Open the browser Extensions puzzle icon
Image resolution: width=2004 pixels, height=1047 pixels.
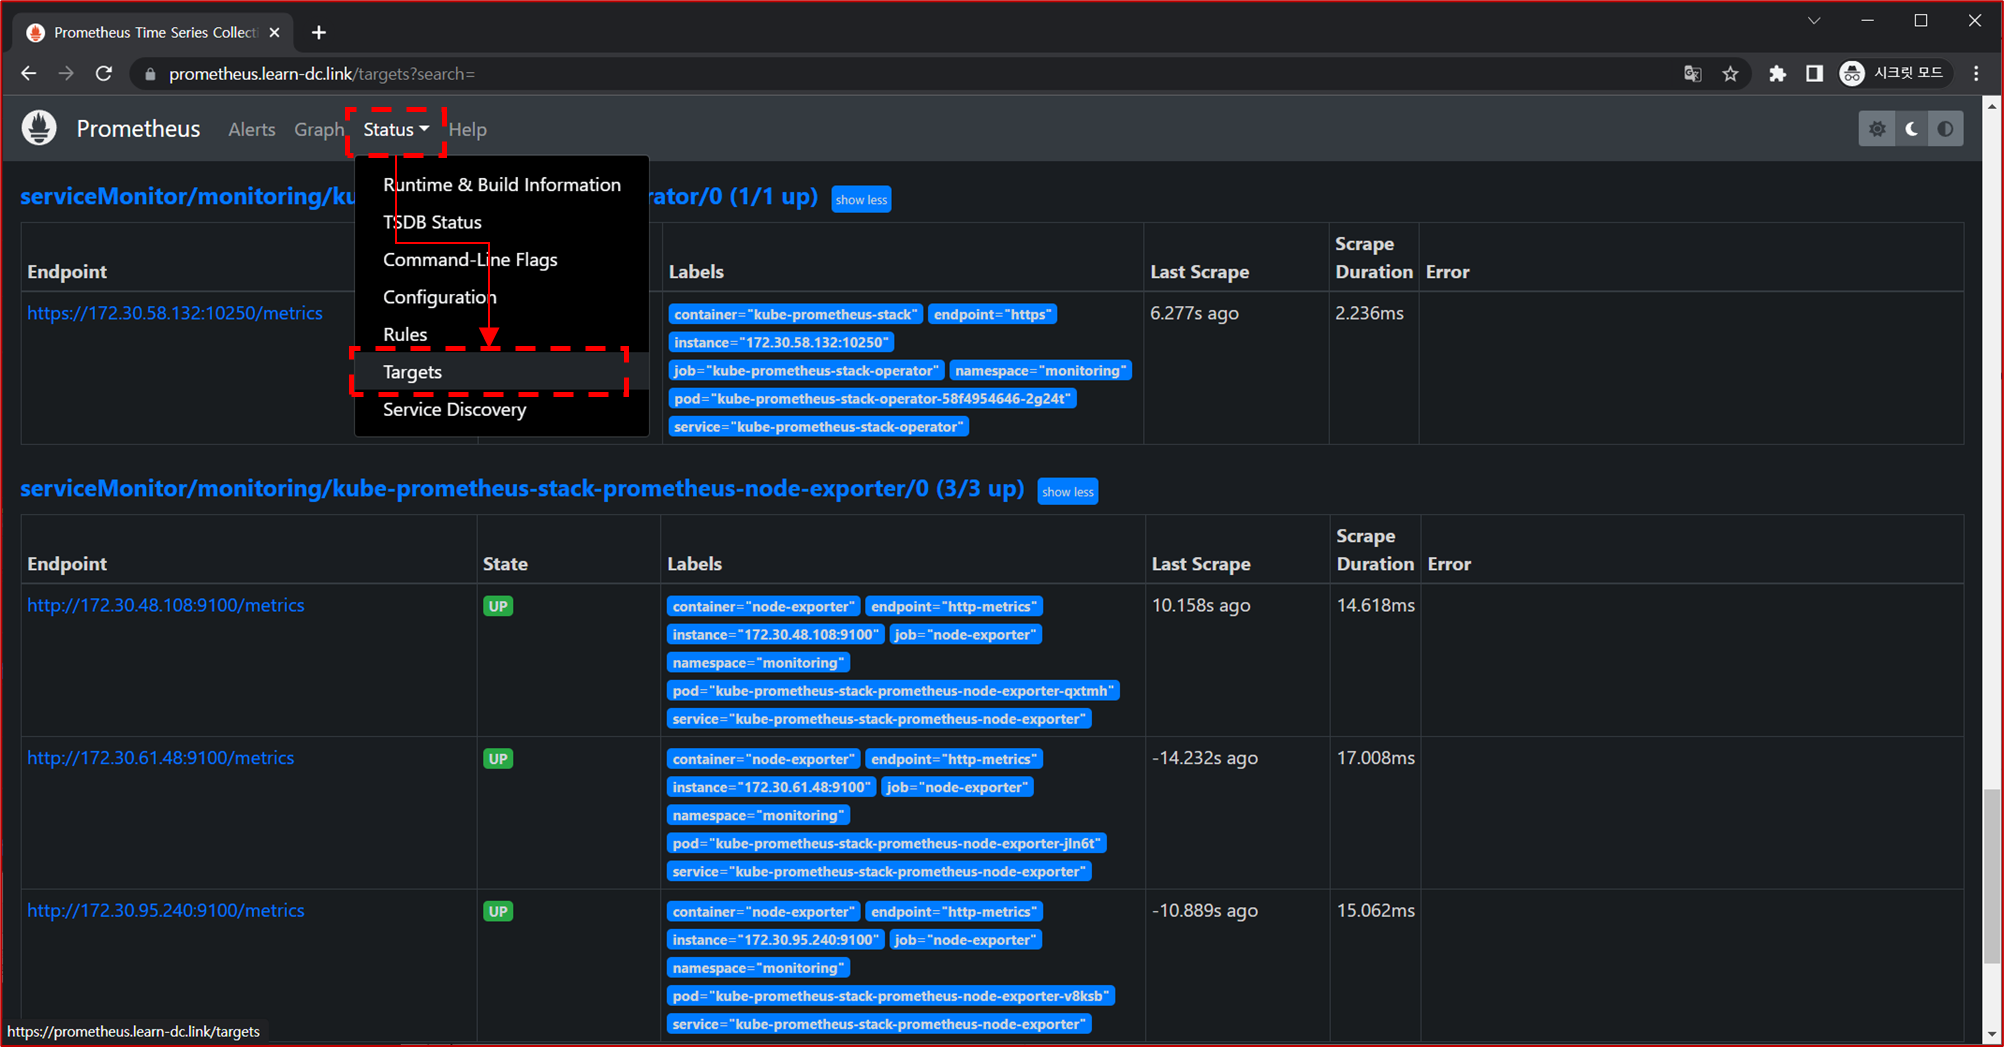1778,73
